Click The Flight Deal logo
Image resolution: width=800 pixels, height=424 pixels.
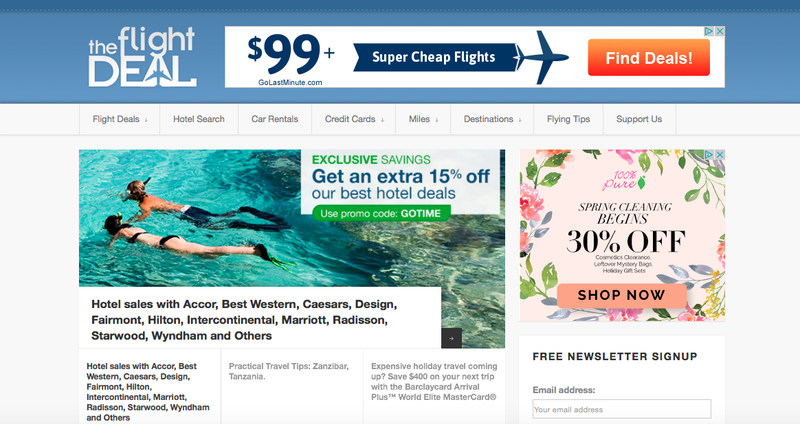click(142, 57)
